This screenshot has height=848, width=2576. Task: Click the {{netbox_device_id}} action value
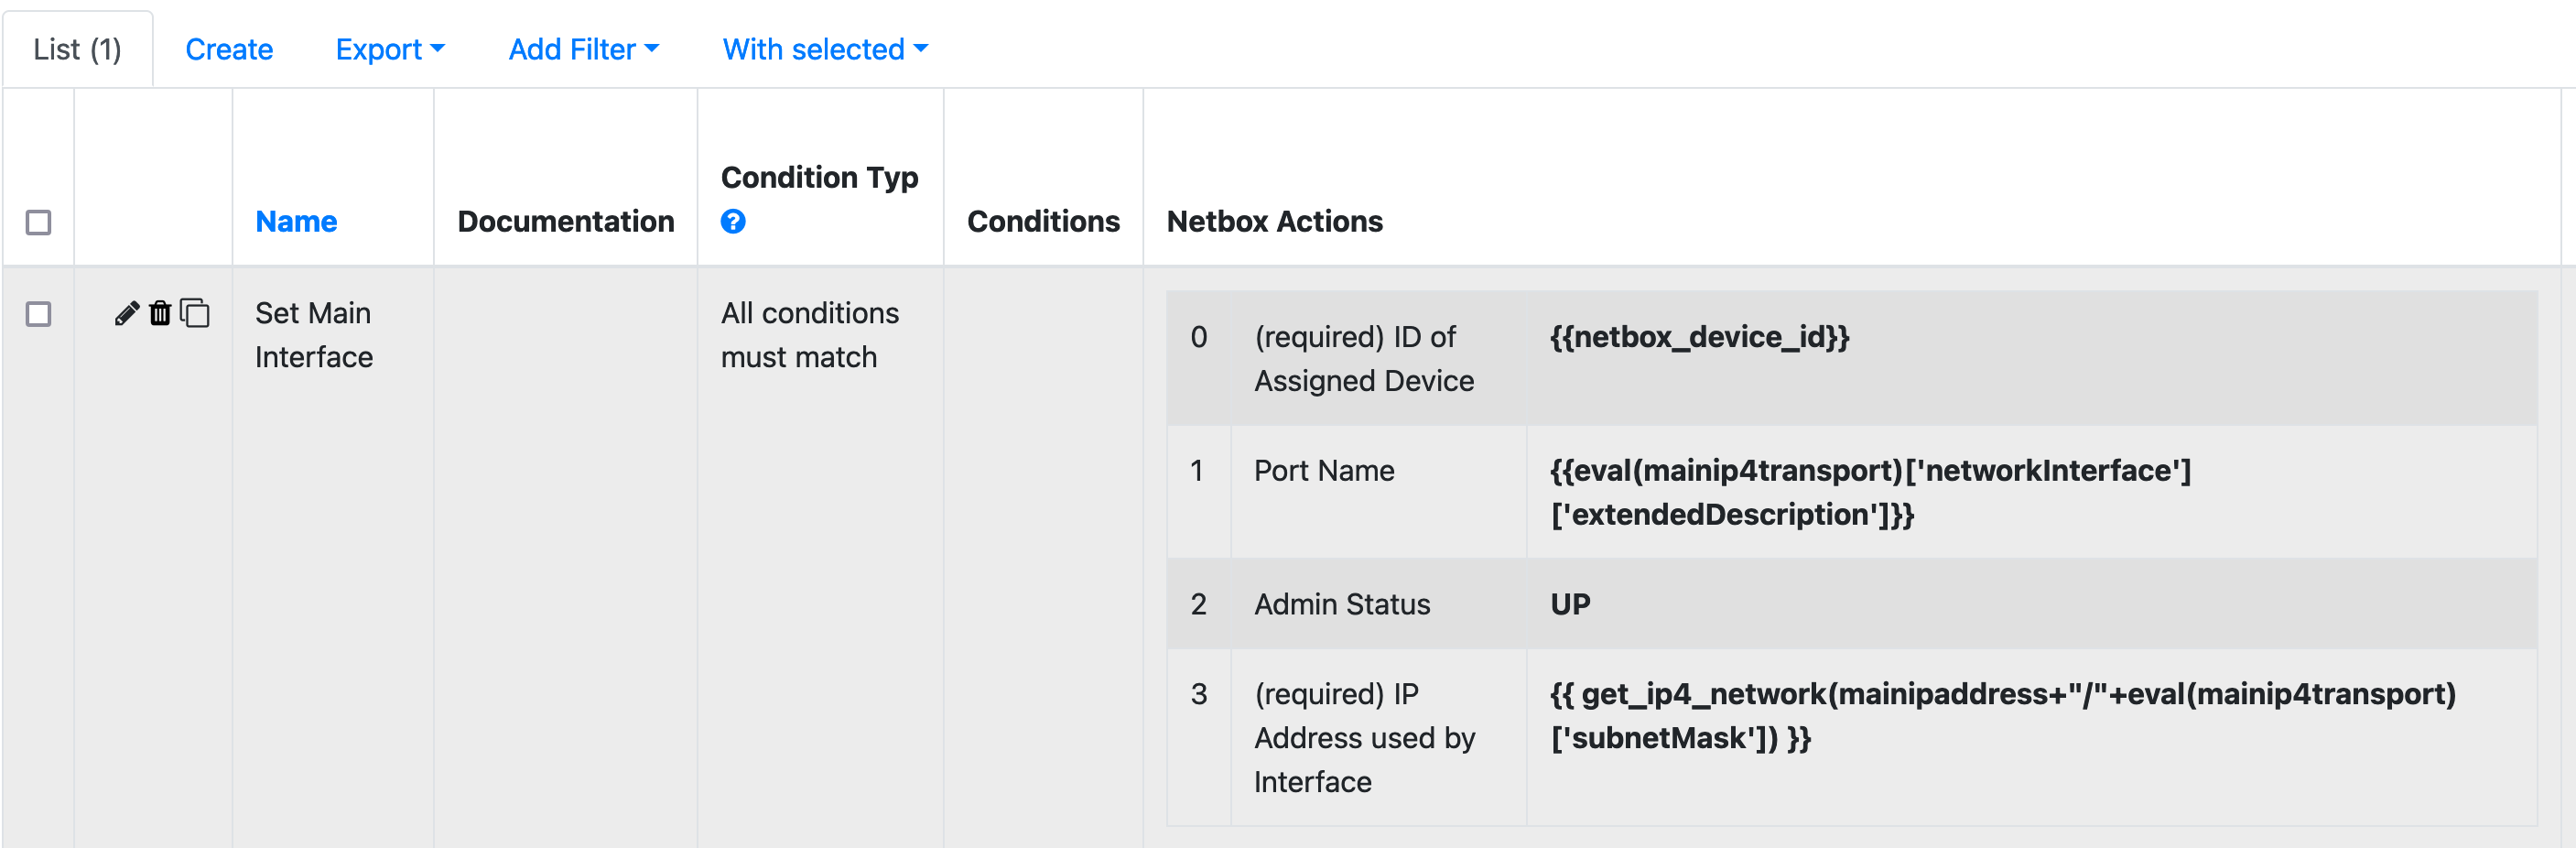point(1699,337)
